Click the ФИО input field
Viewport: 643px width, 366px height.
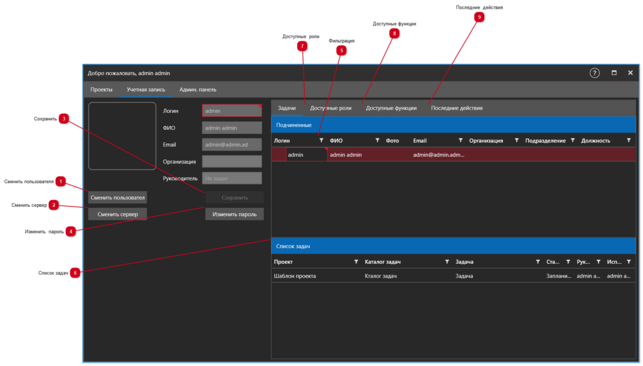(x=232, y=128)
